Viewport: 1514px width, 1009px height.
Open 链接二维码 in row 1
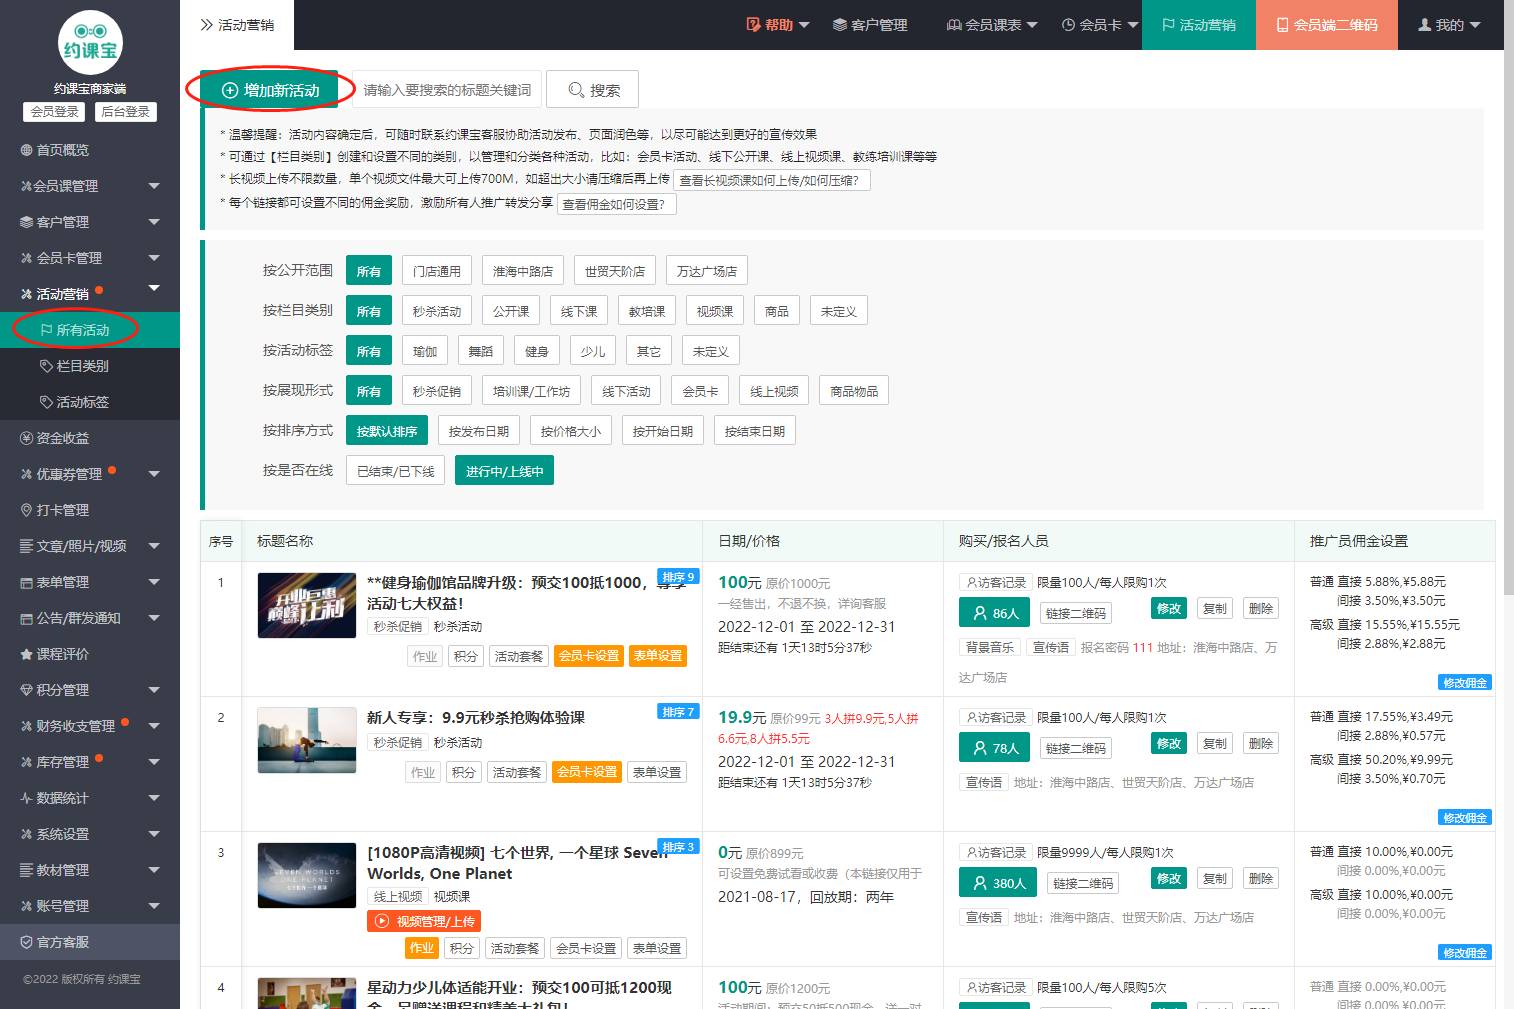(x=1075, y=613)
